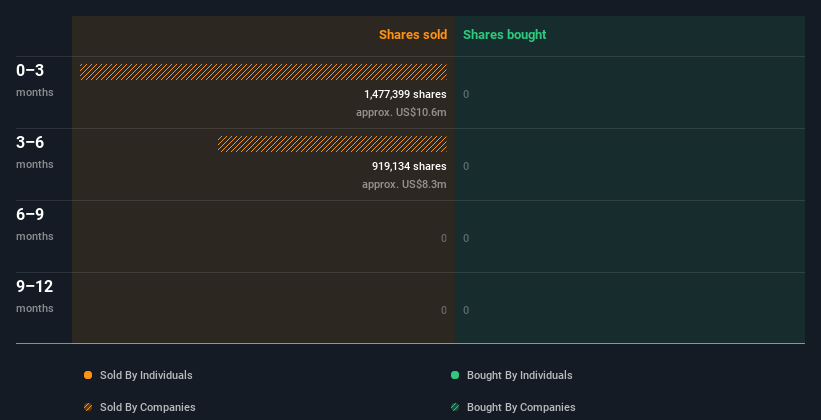
Task: Click the Shares bought column header
Action: point(505,35)
